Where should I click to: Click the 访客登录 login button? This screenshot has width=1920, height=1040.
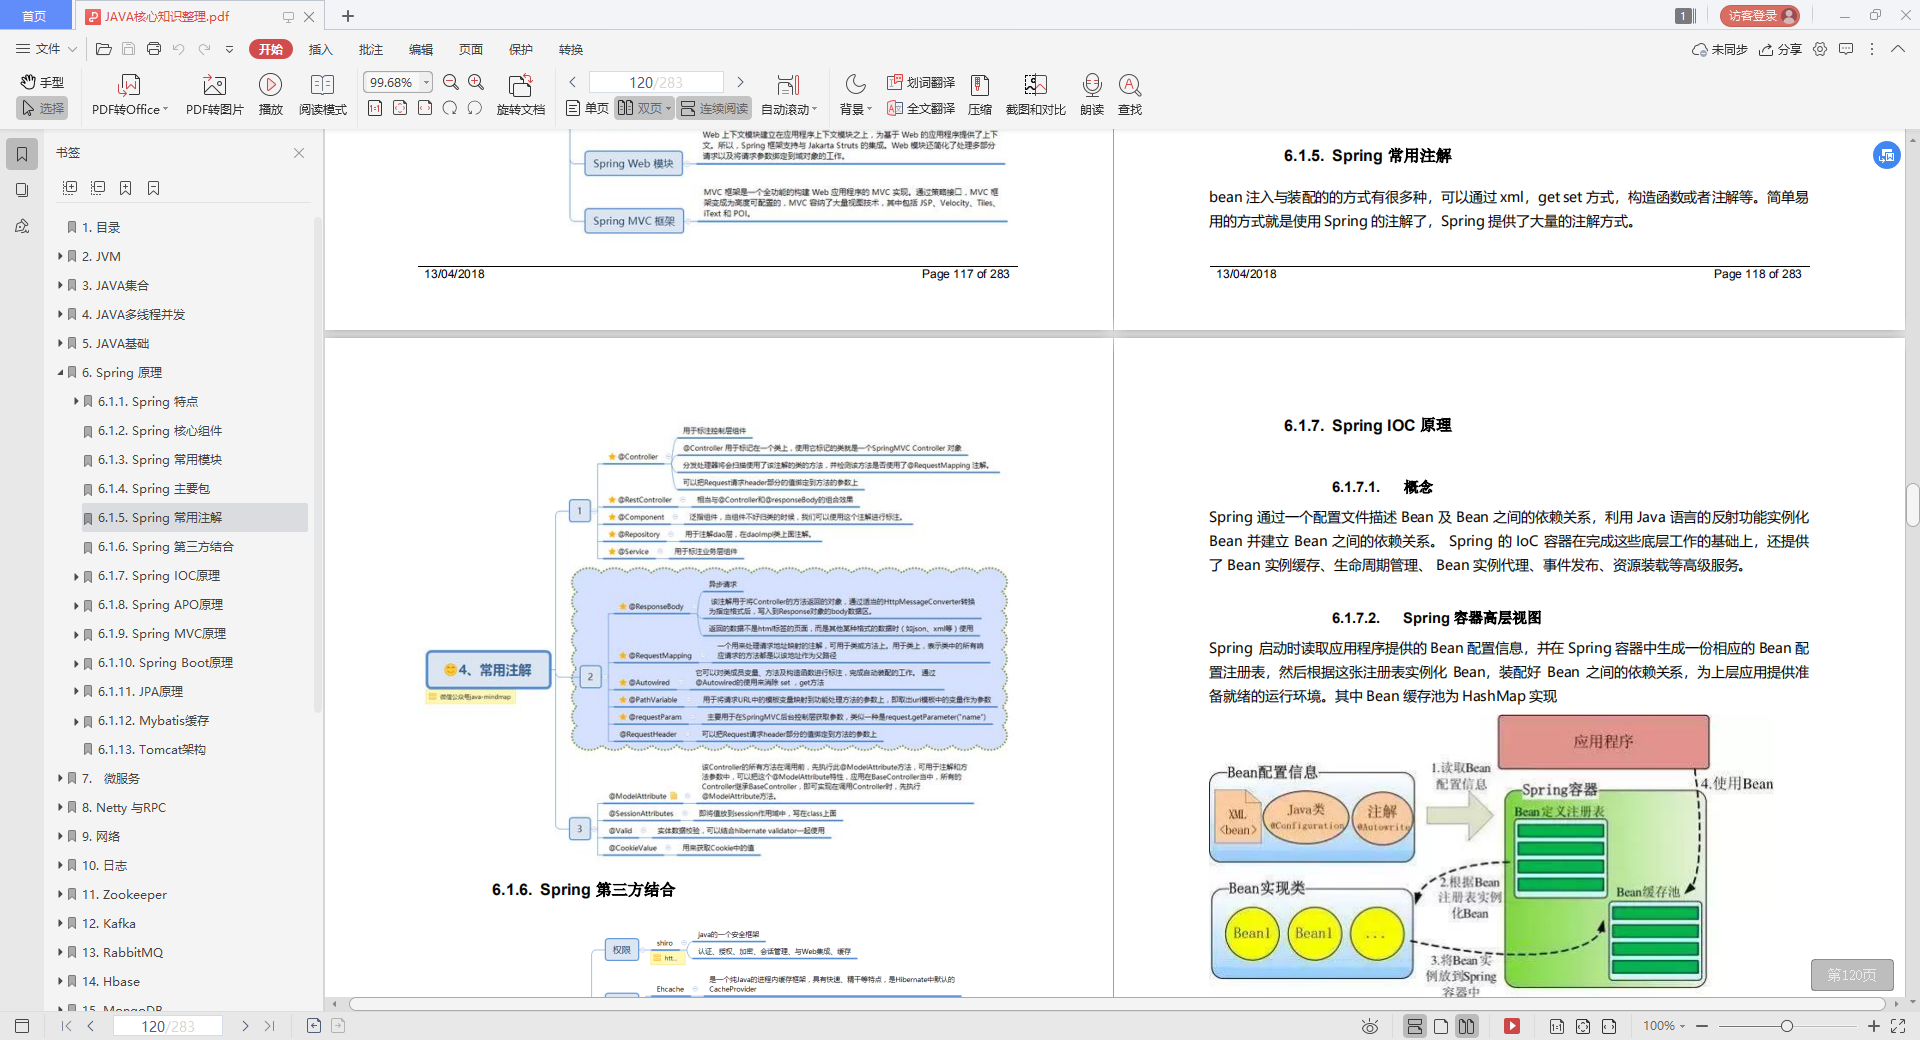coord(1757,16)
